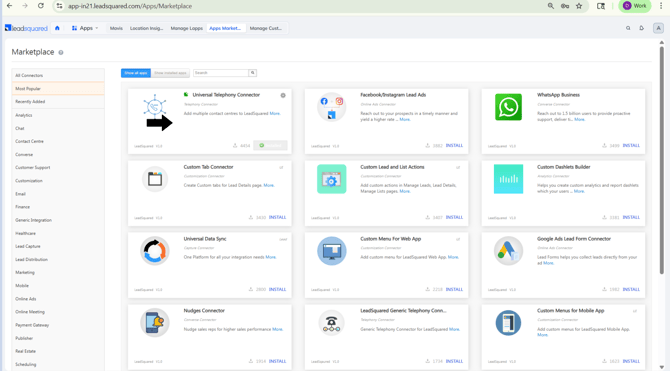
Task: Click the Custom Dashlets Builder icon
Action: coord(508,179)
